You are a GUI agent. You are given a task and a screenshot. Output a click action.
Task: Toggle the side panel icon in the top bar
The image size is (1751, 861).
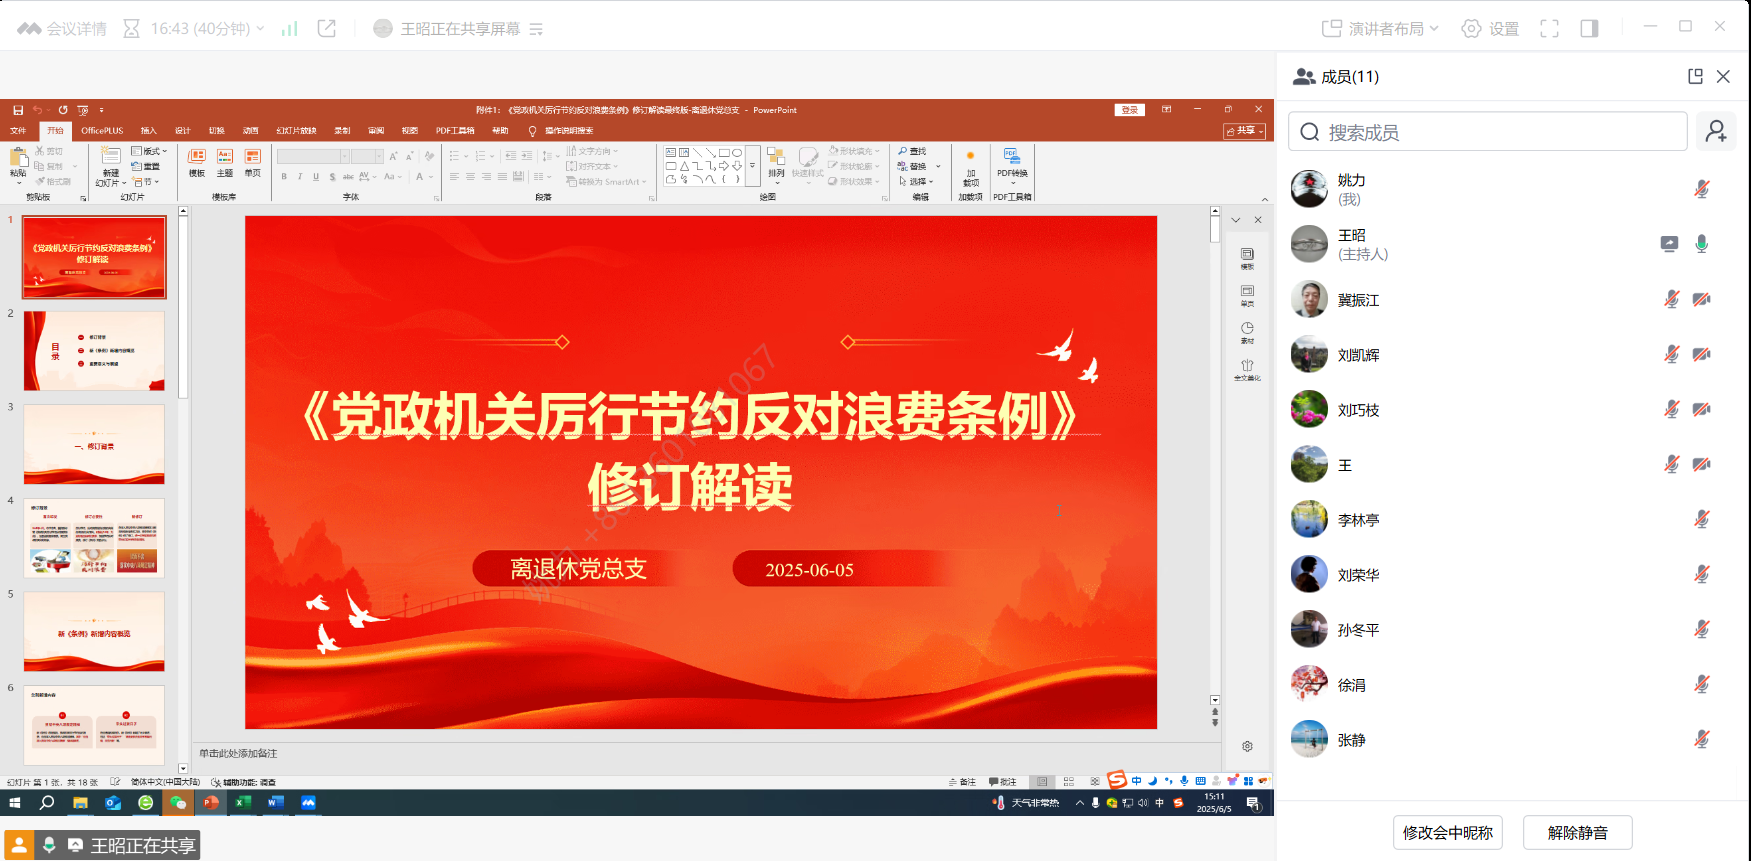click(1589, 29)
